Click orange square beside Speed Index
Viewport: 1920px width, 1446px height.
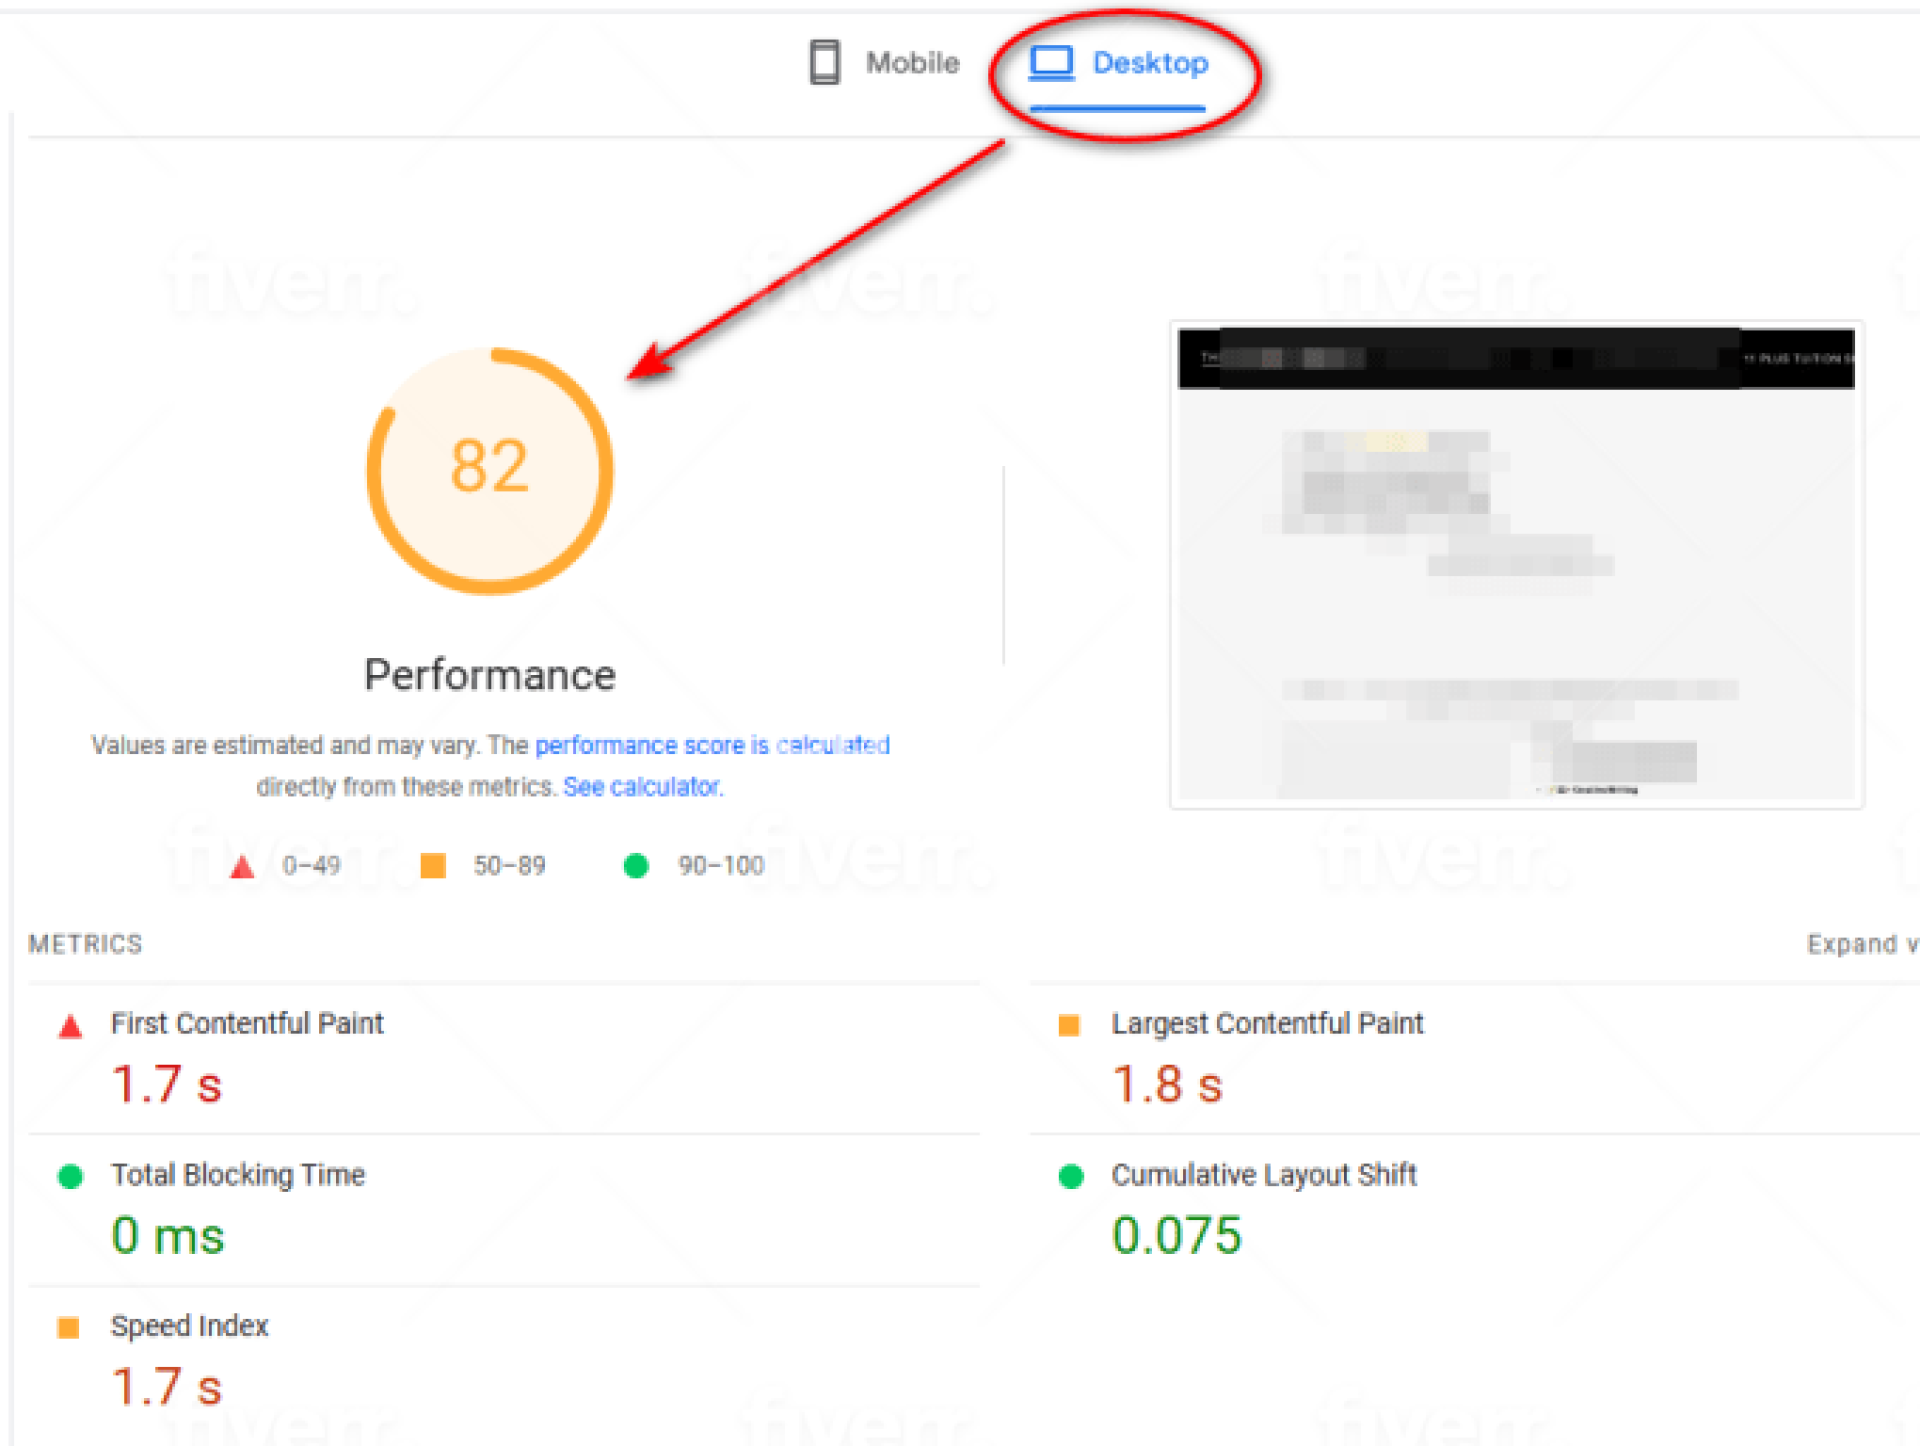point(68,1327)
